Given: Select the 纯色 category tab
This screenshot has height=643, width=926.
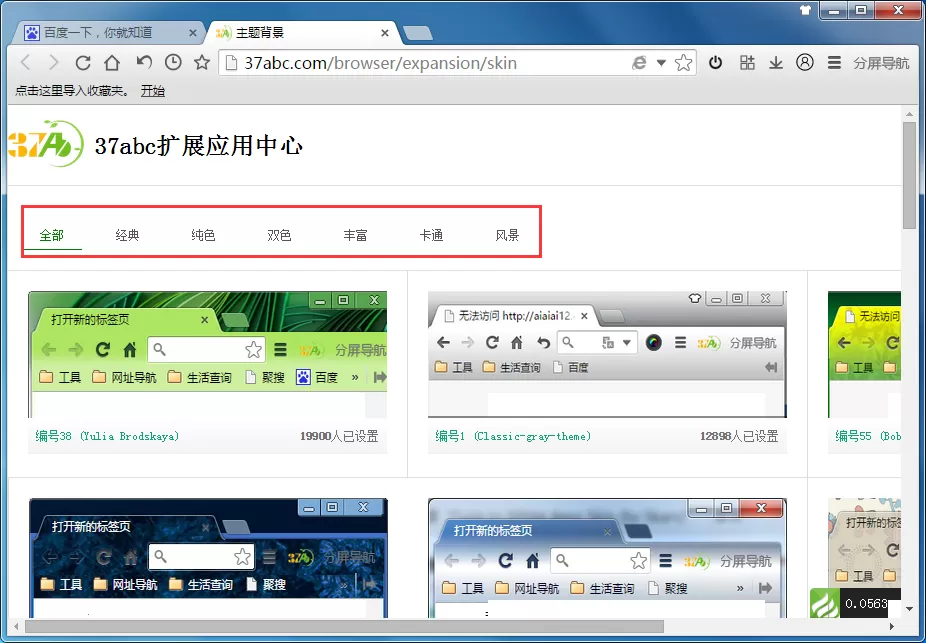Looking at the screenshot, I should coord(203,235).
